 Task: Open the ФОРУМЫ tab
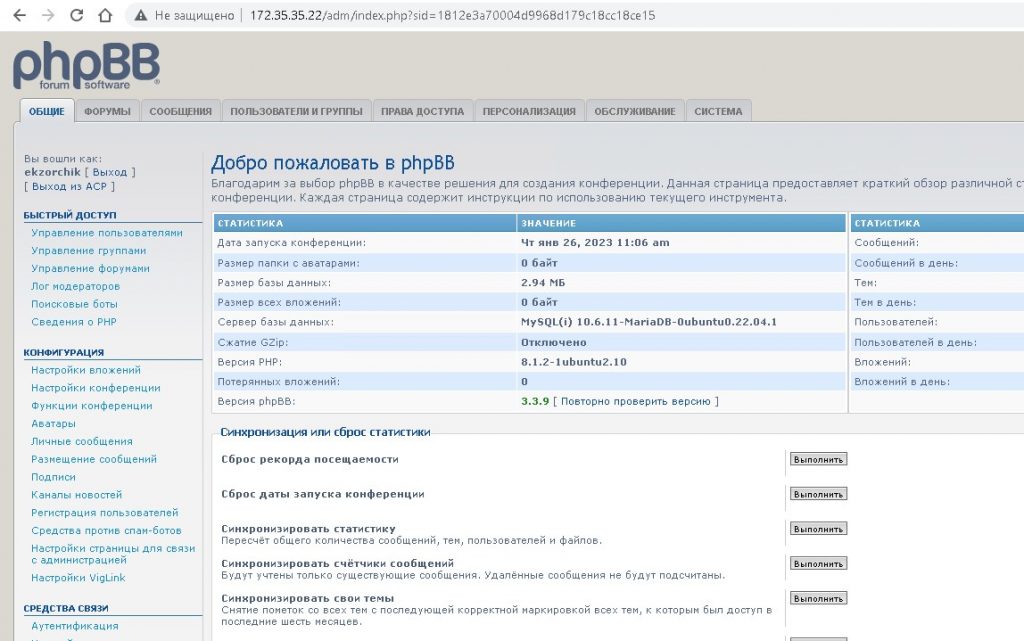click(107, 112)
